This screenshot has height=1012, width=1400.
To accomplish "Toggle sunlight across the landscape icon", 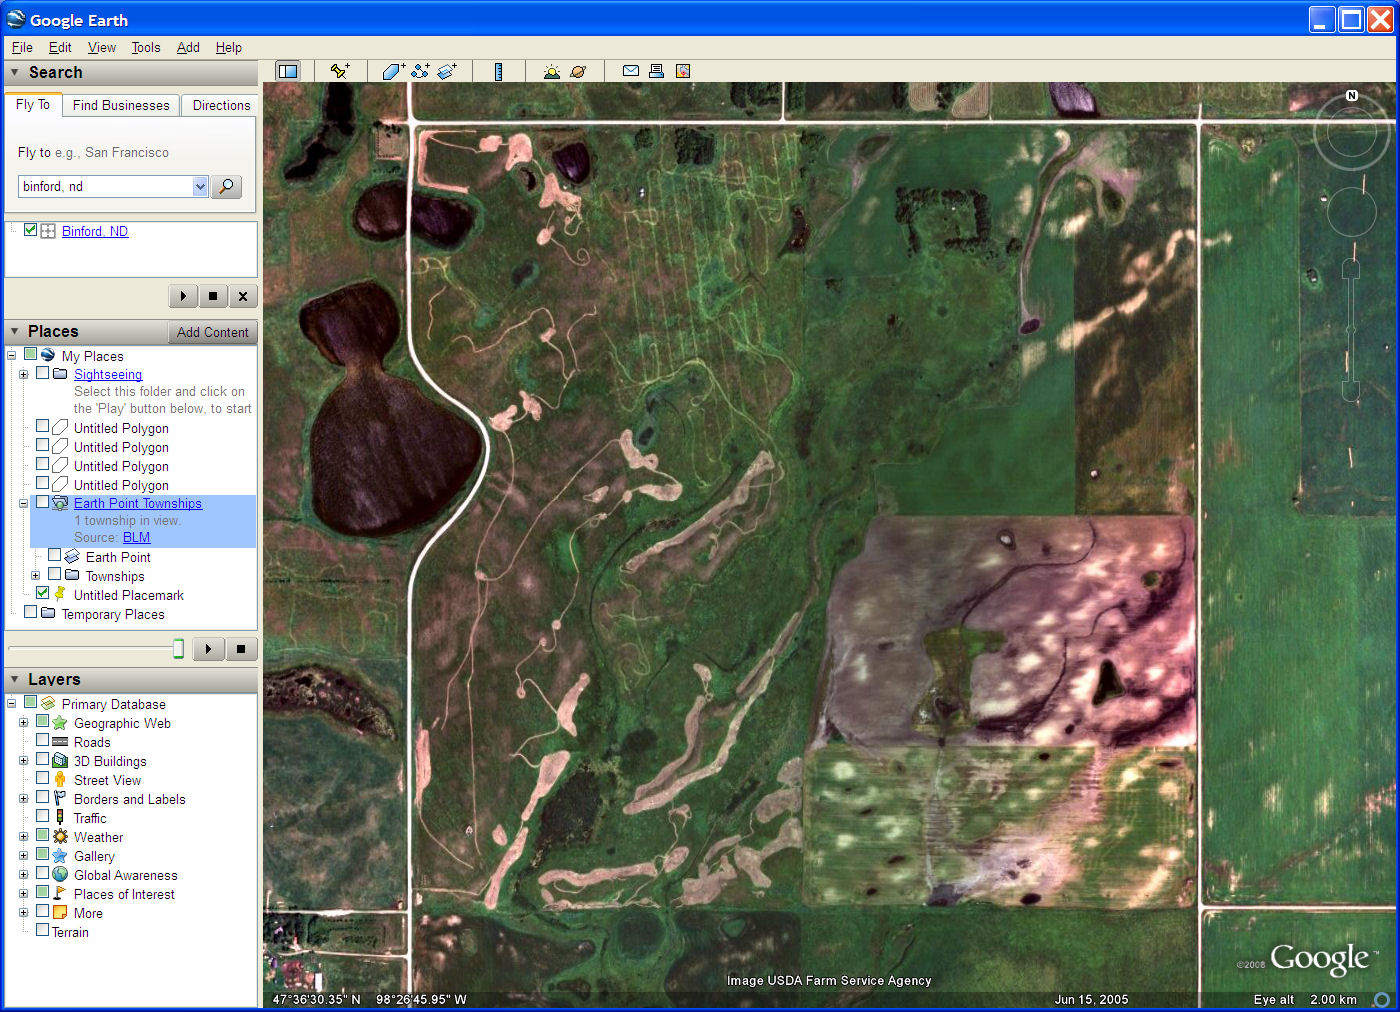I will pos(551,71).
